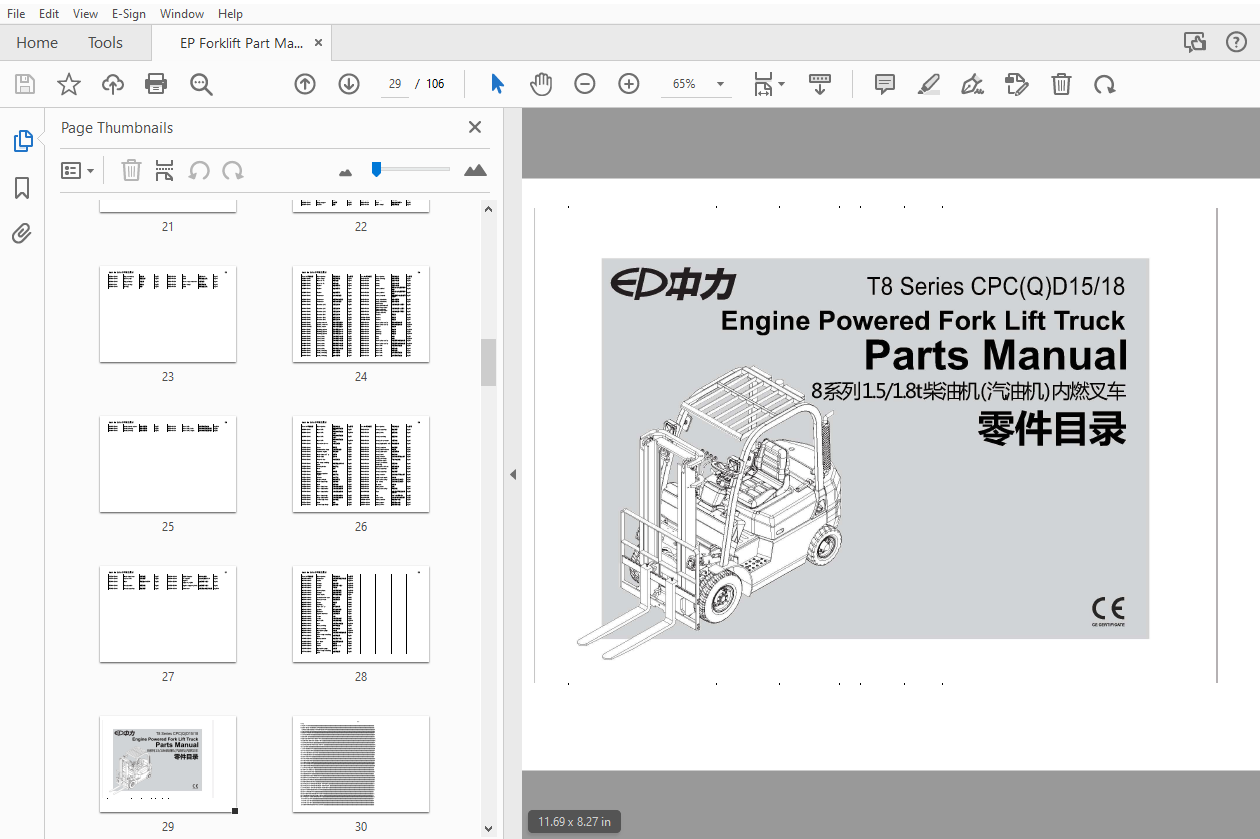Open the help question mark icon

click(x=1235, y=43)
